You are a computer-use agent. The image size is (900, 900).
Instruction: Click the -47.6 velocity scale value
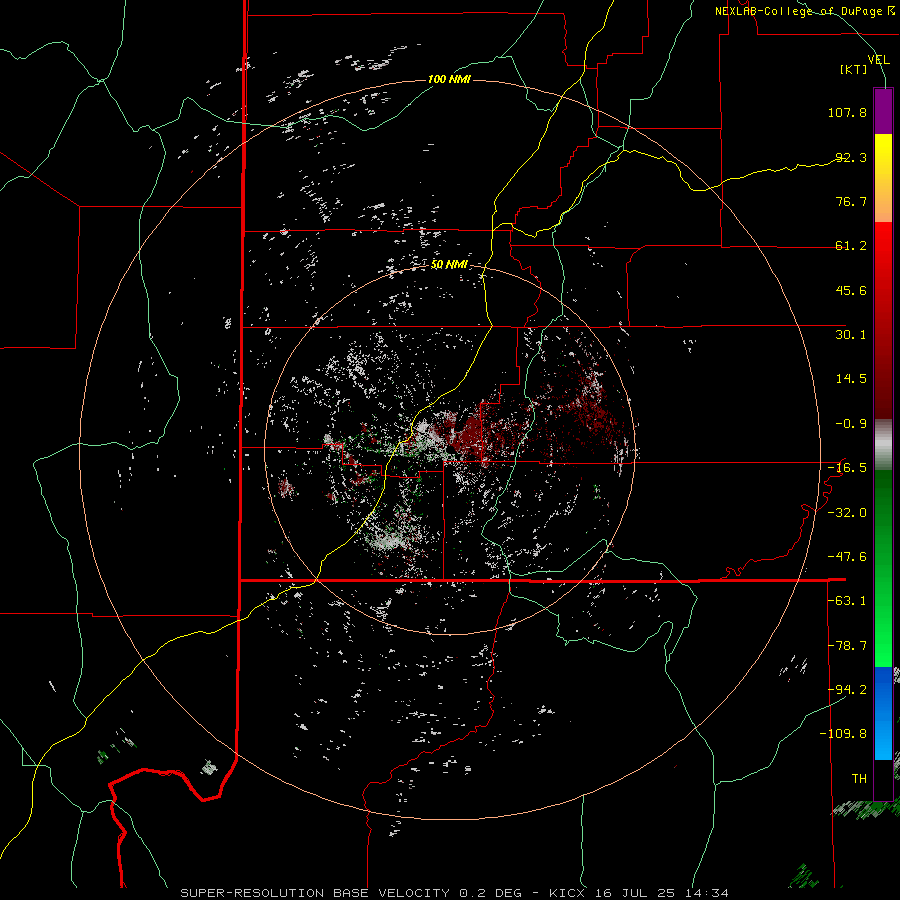[x=847, y=557]
